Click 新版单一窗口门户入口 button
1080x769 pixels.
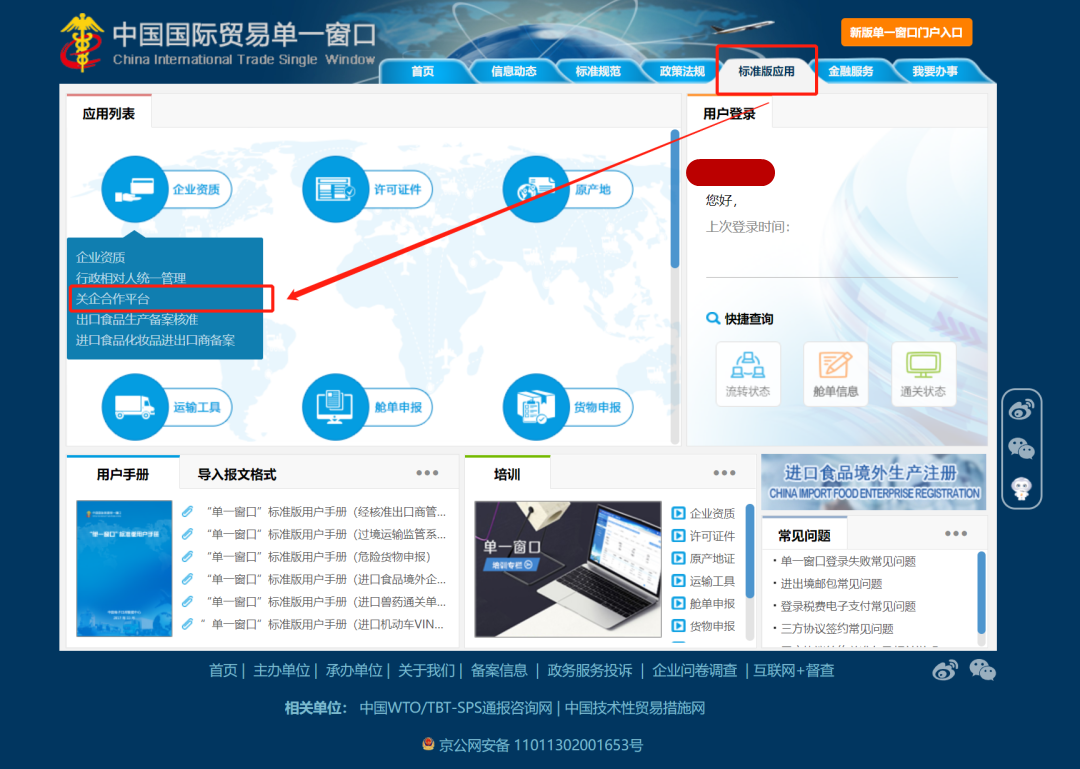click(906, 32)
